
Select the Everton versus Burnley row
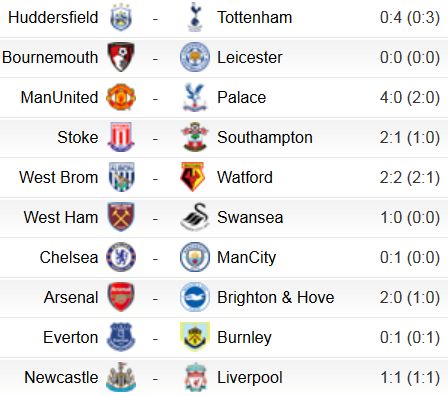click(224, 337)
